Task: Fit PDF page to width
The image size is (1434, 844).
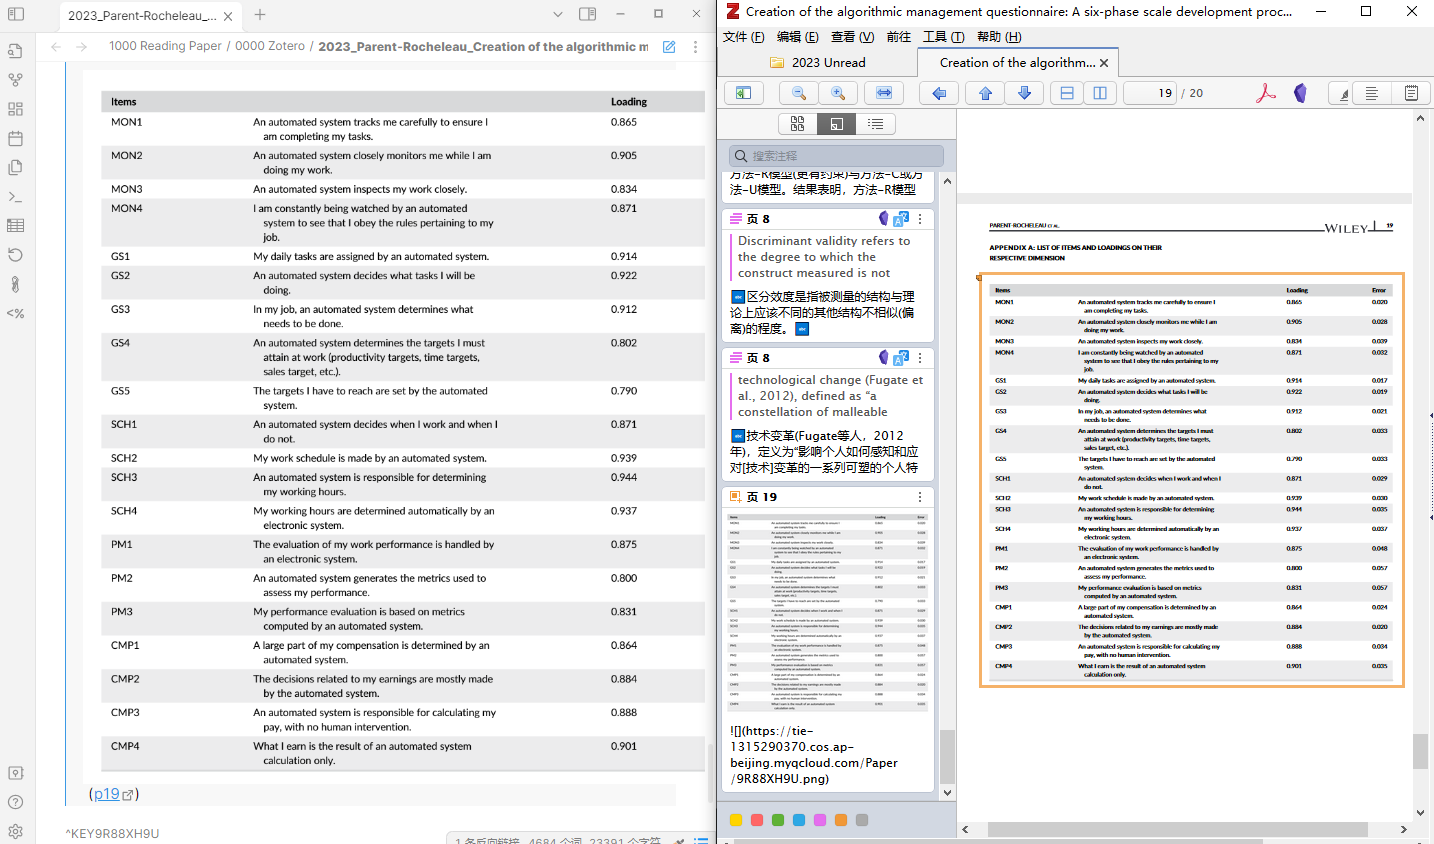Action: click(884, 93)
